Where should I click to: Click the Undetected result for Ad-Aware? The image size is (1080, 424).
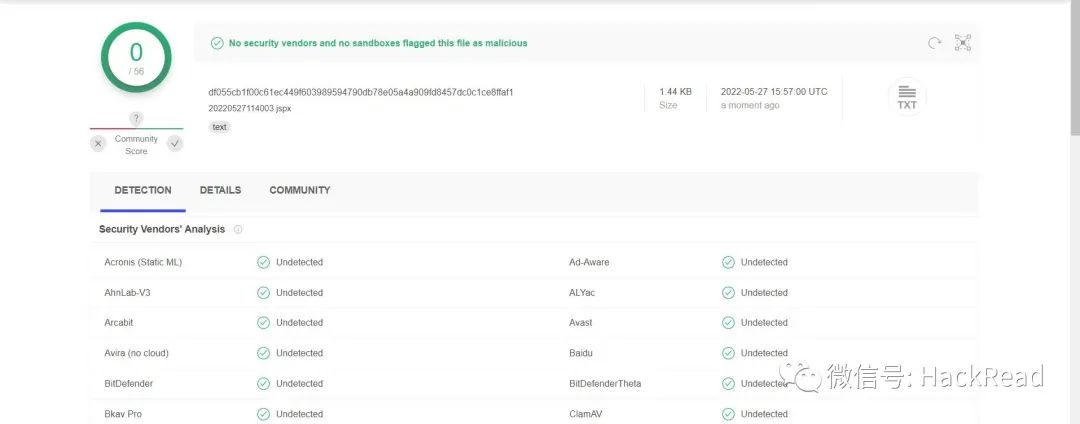point(765,262)
